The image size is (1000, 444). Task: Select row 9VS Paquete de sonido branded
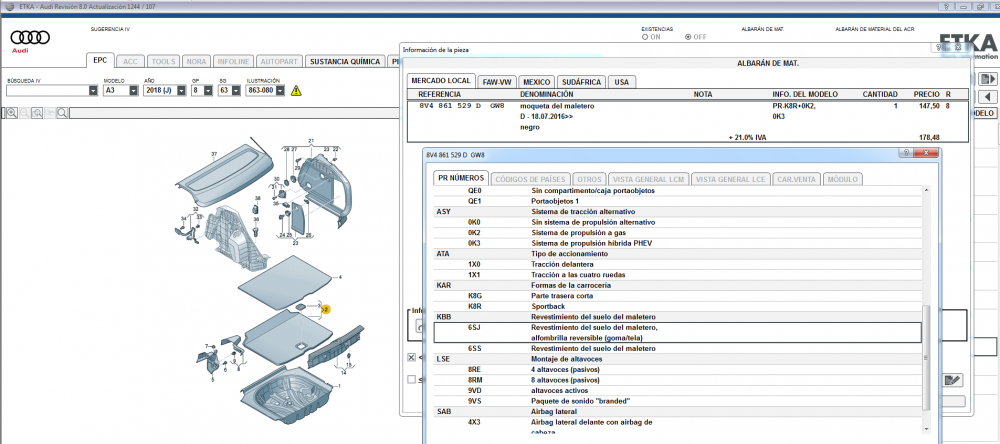[677, 401]
